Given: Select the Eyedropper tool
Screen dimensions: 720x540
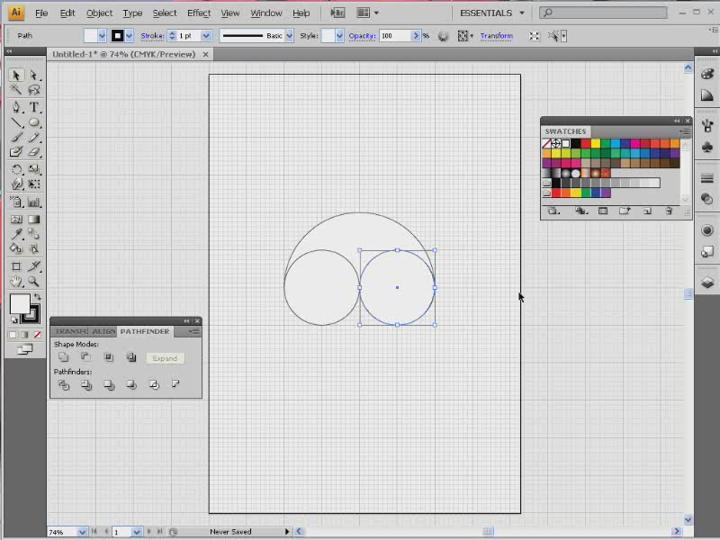Looking at the screenshot, I should click(16, 234).
